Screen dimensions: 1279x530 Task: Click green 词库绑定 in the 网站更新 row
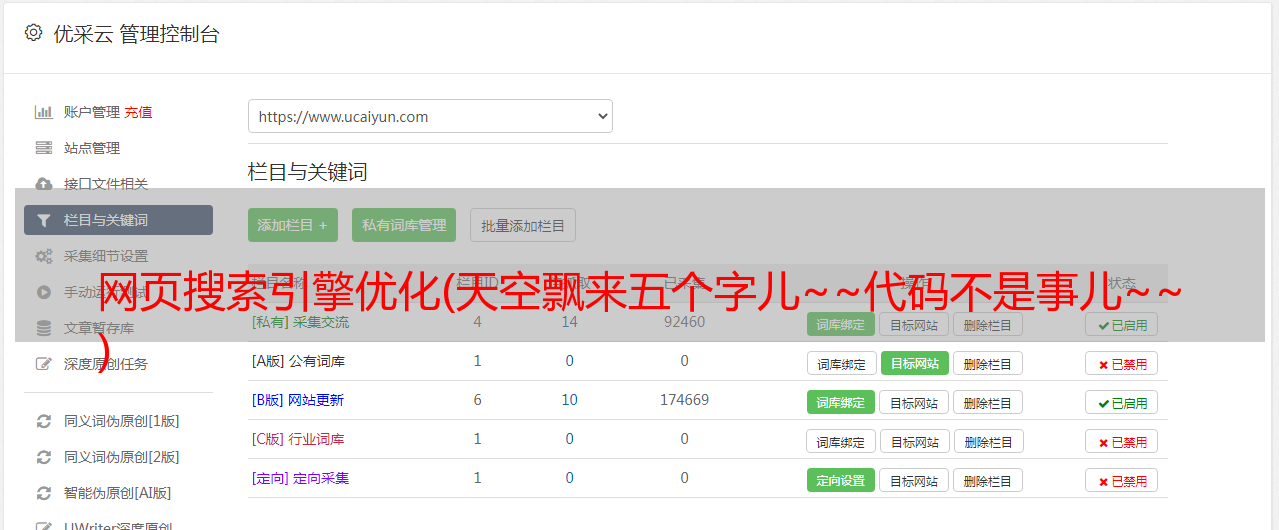tap(841, 402)
